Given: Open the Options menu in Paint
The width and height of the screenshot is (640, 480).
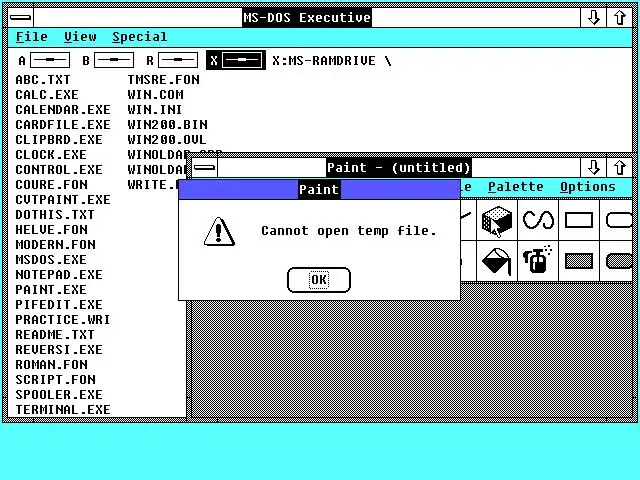Looking at the screenshot, I should [x=587, y=187].
